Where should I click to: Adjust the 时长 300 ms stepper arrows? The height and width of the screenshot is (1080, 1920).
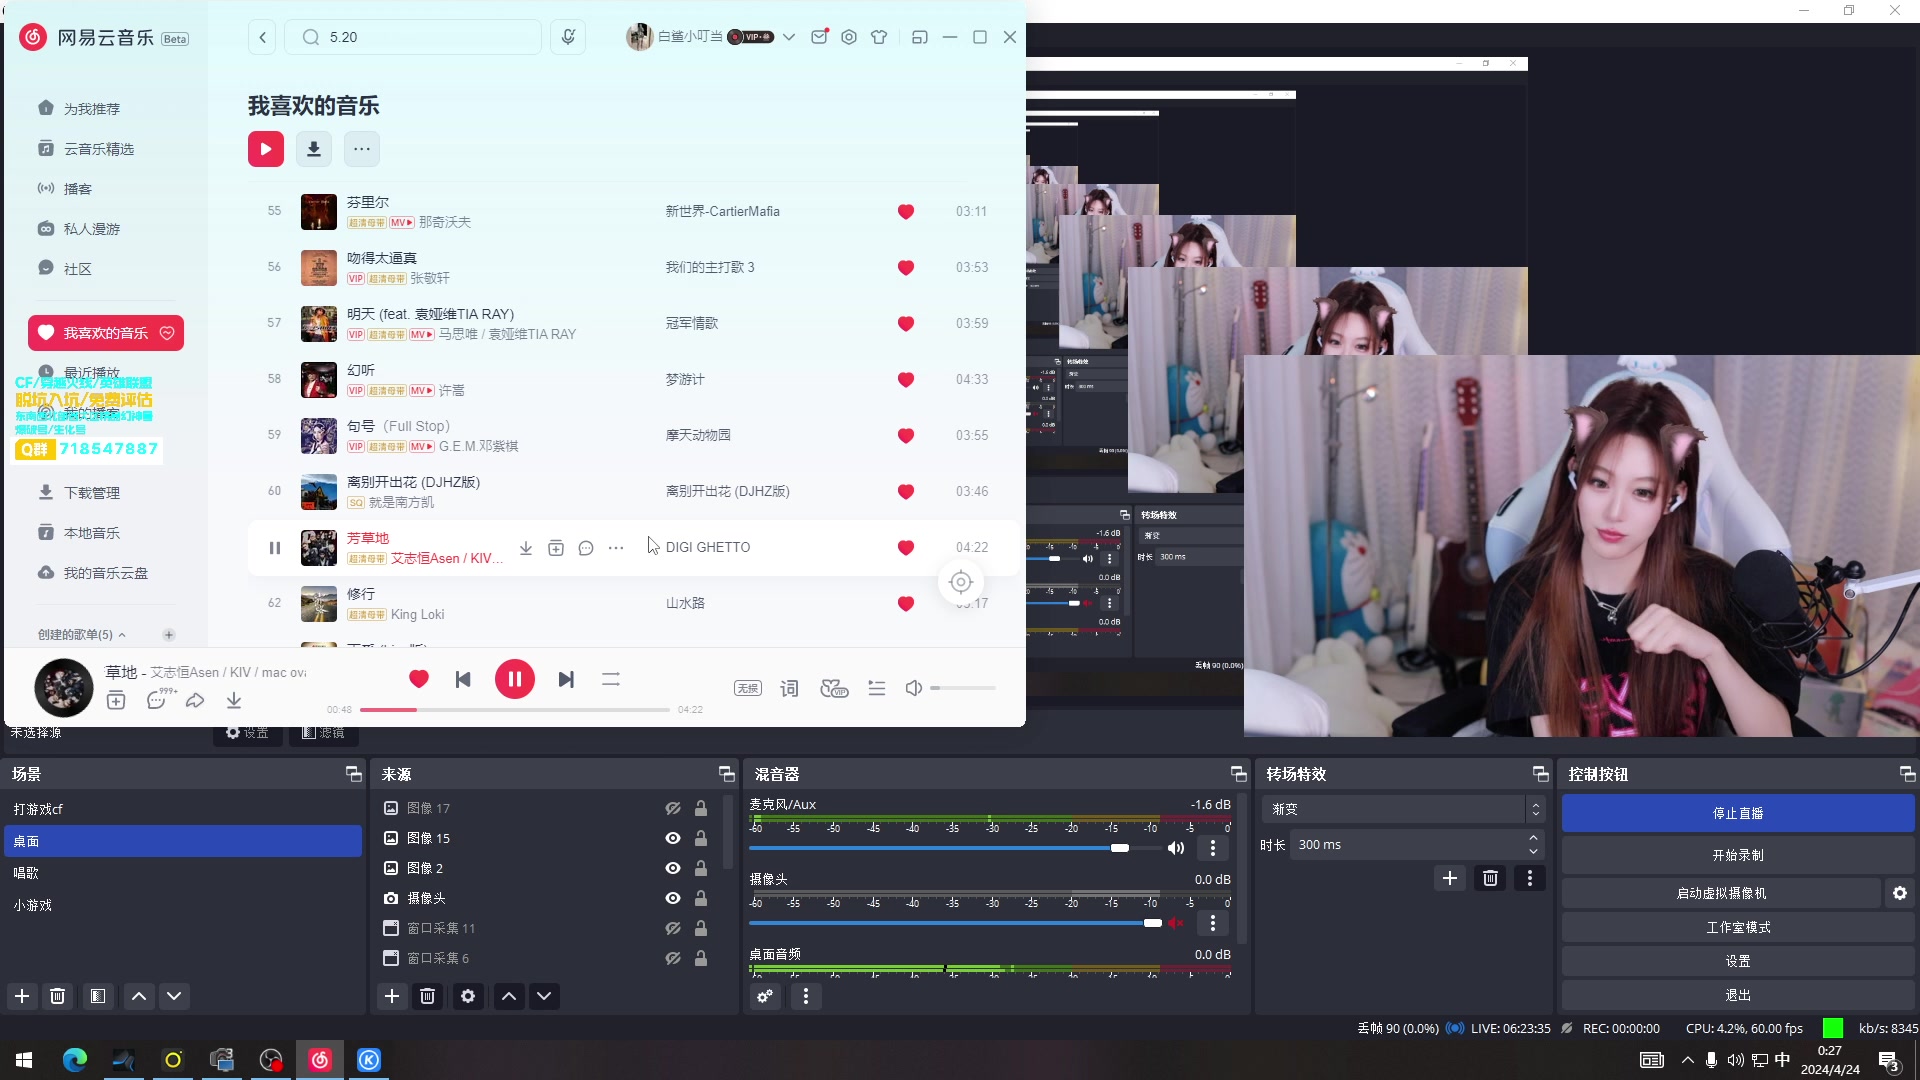(x=1534, y=845)
